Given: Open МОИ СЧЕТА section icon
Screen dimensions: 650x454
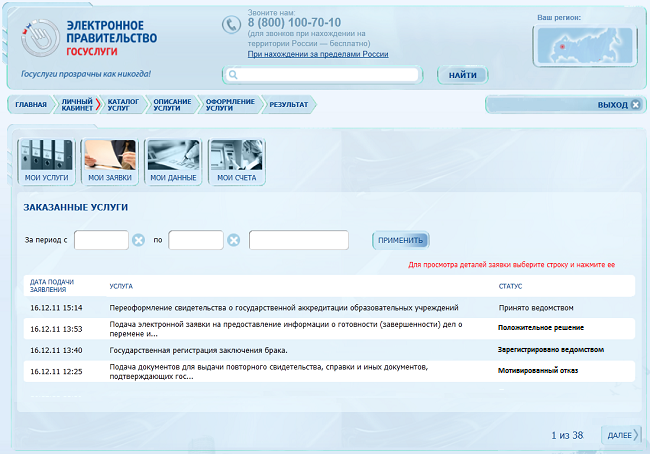Looking at the screenshot, I should [237, 161].
